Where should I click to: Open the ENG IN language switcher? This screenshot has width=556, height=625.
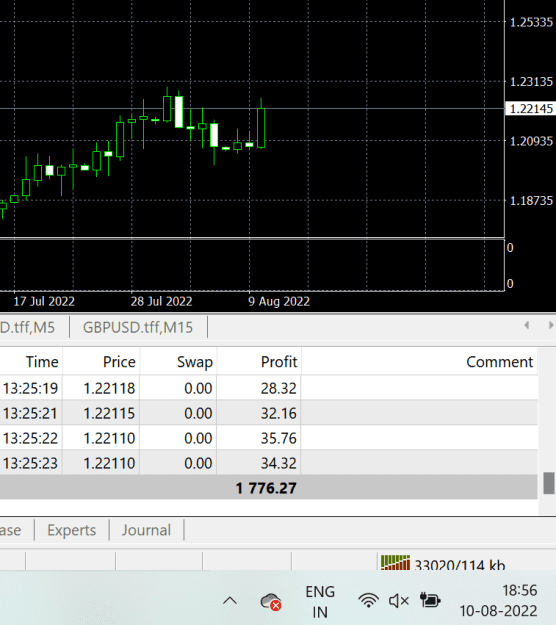click(320, 601)
